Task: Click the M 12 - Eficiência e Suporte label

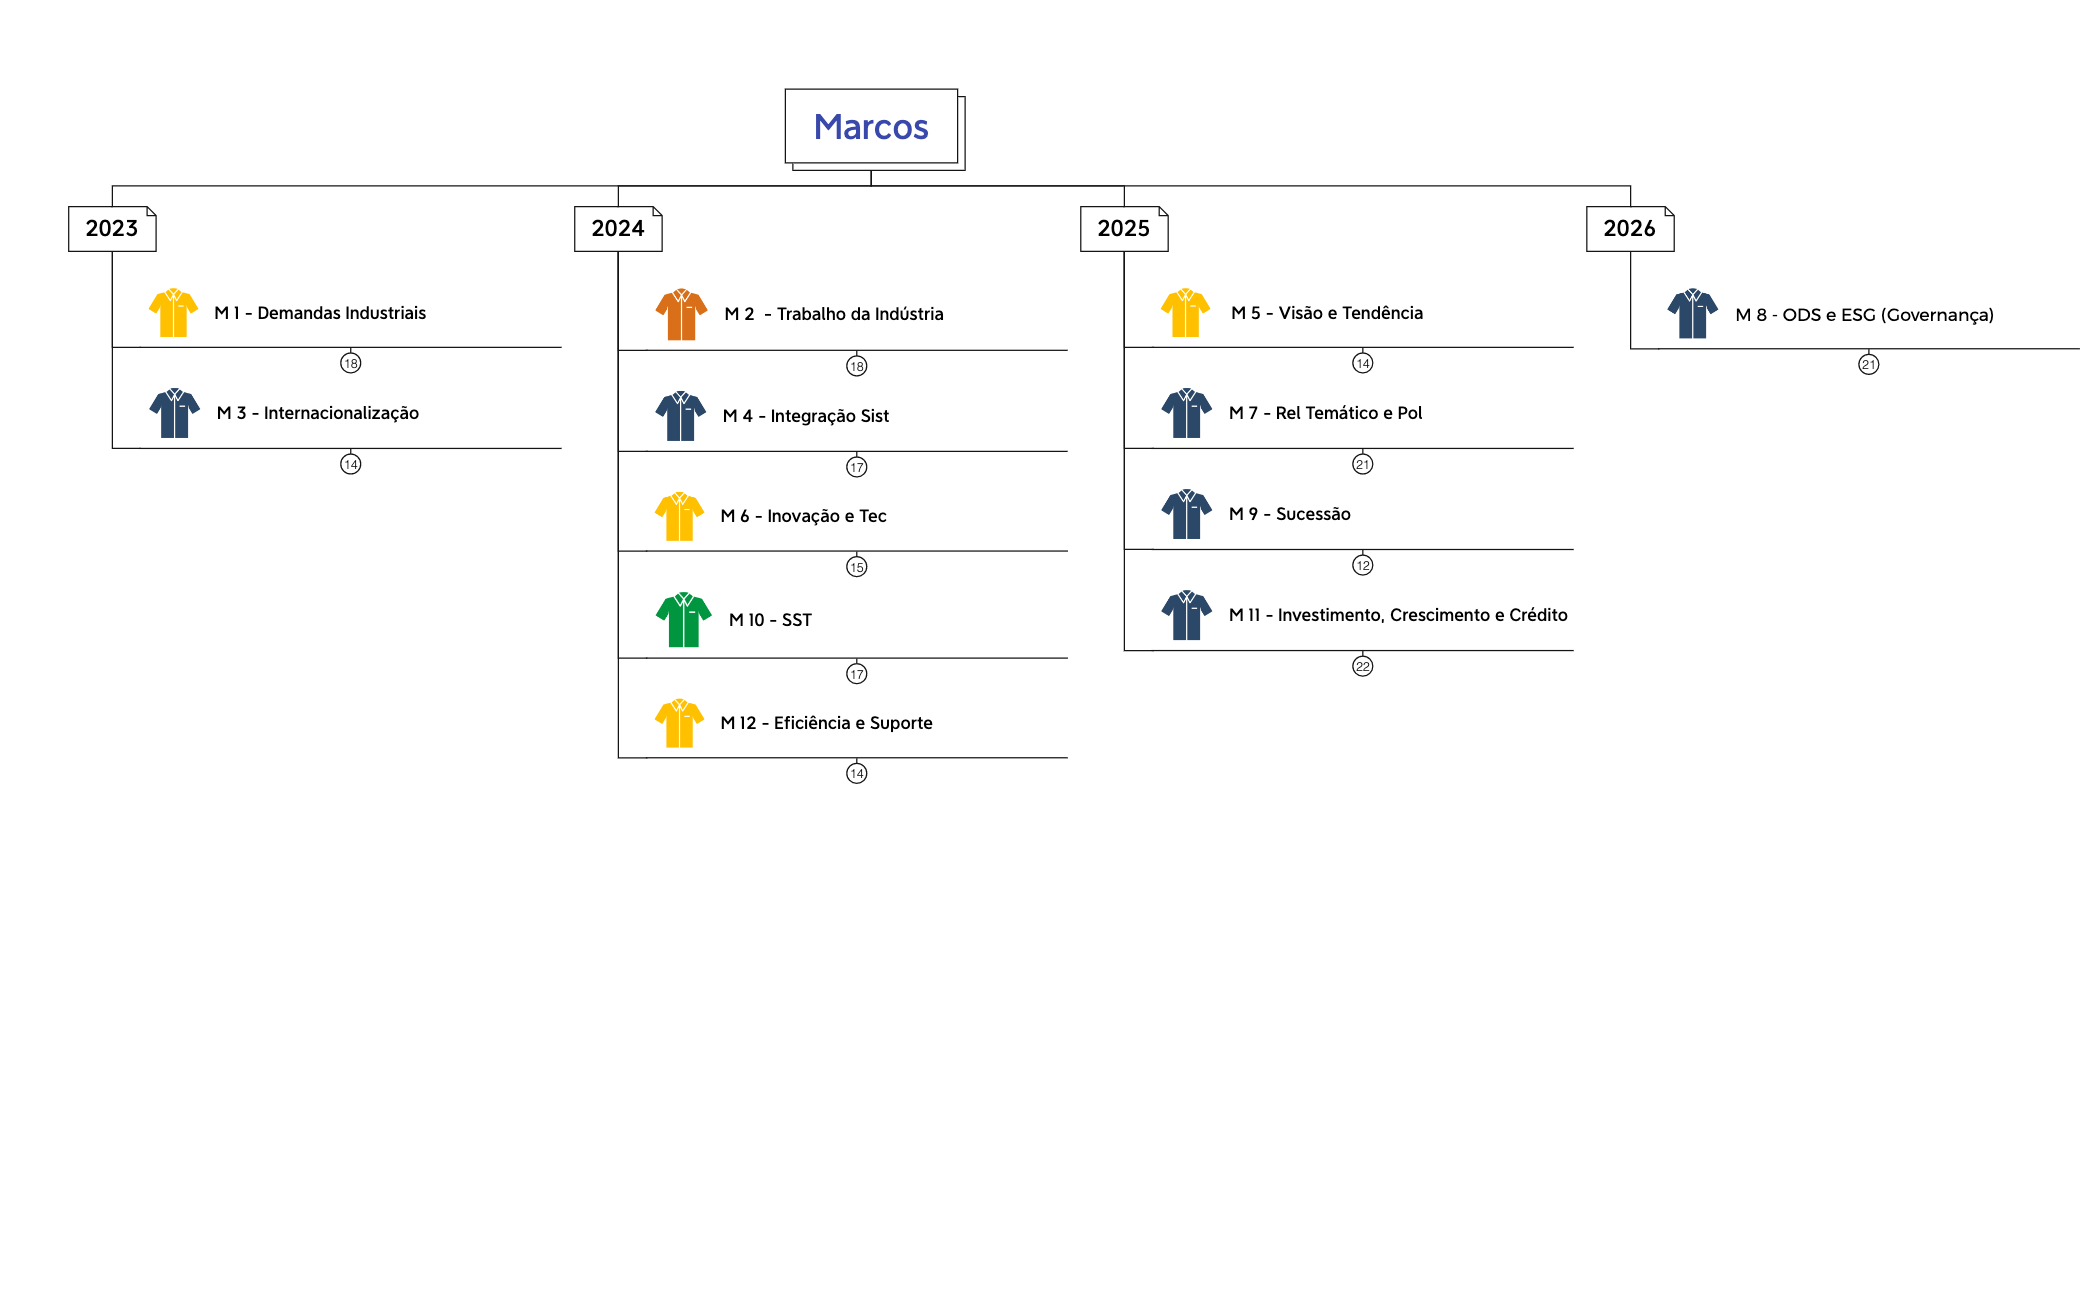Action: pyautogui.click(x=826, y=723)
